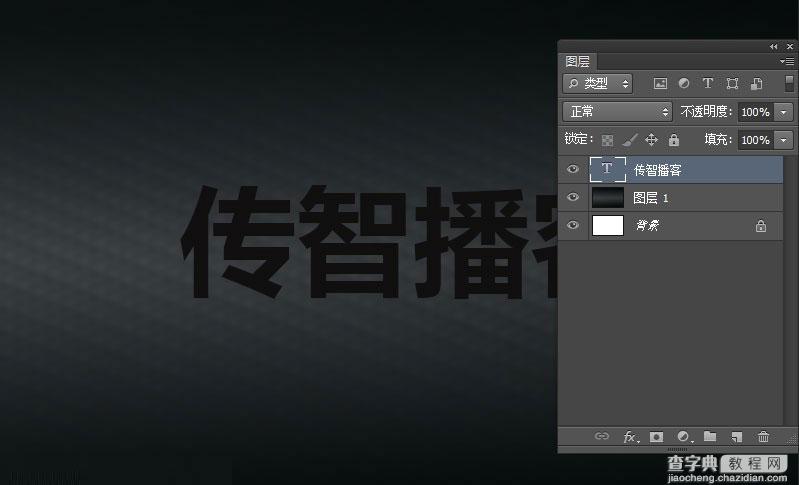Hide the 背景 layer
This screenshot has width=799, height=485.
pyautogui.click(x=573, y=225)
